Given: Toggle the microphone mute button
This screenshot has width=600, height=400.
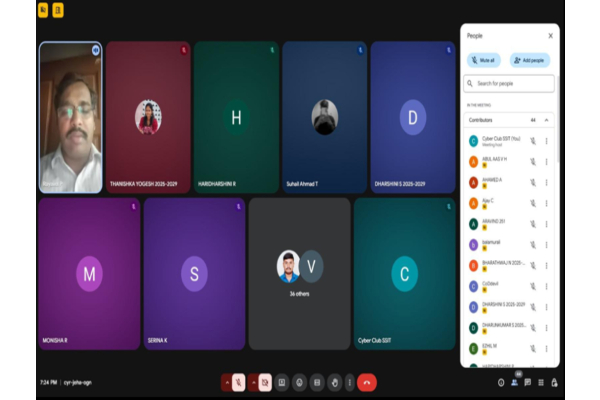Looking at the screenshot, I should tap(239, 381).
